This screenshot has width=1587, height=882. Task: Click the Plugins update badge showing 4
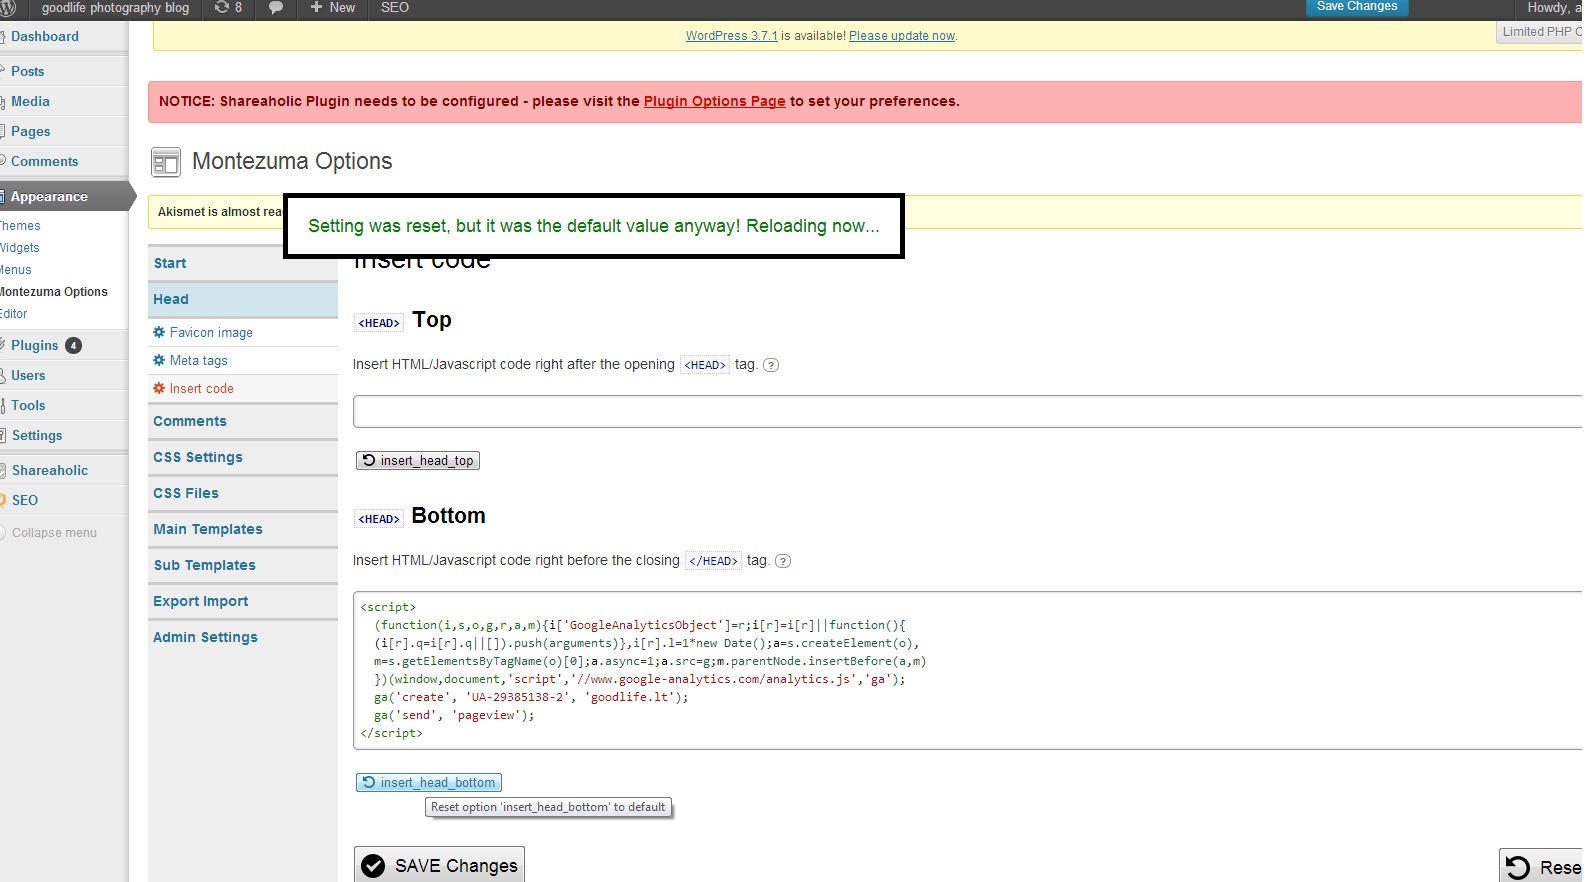click(x=73, y=346)
